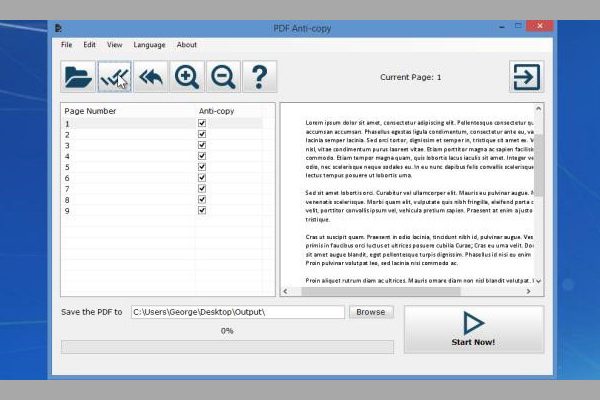Click the double back-arrow toolbar icon
The height and width of the screenshot is (400, 600).
[150, 76]
